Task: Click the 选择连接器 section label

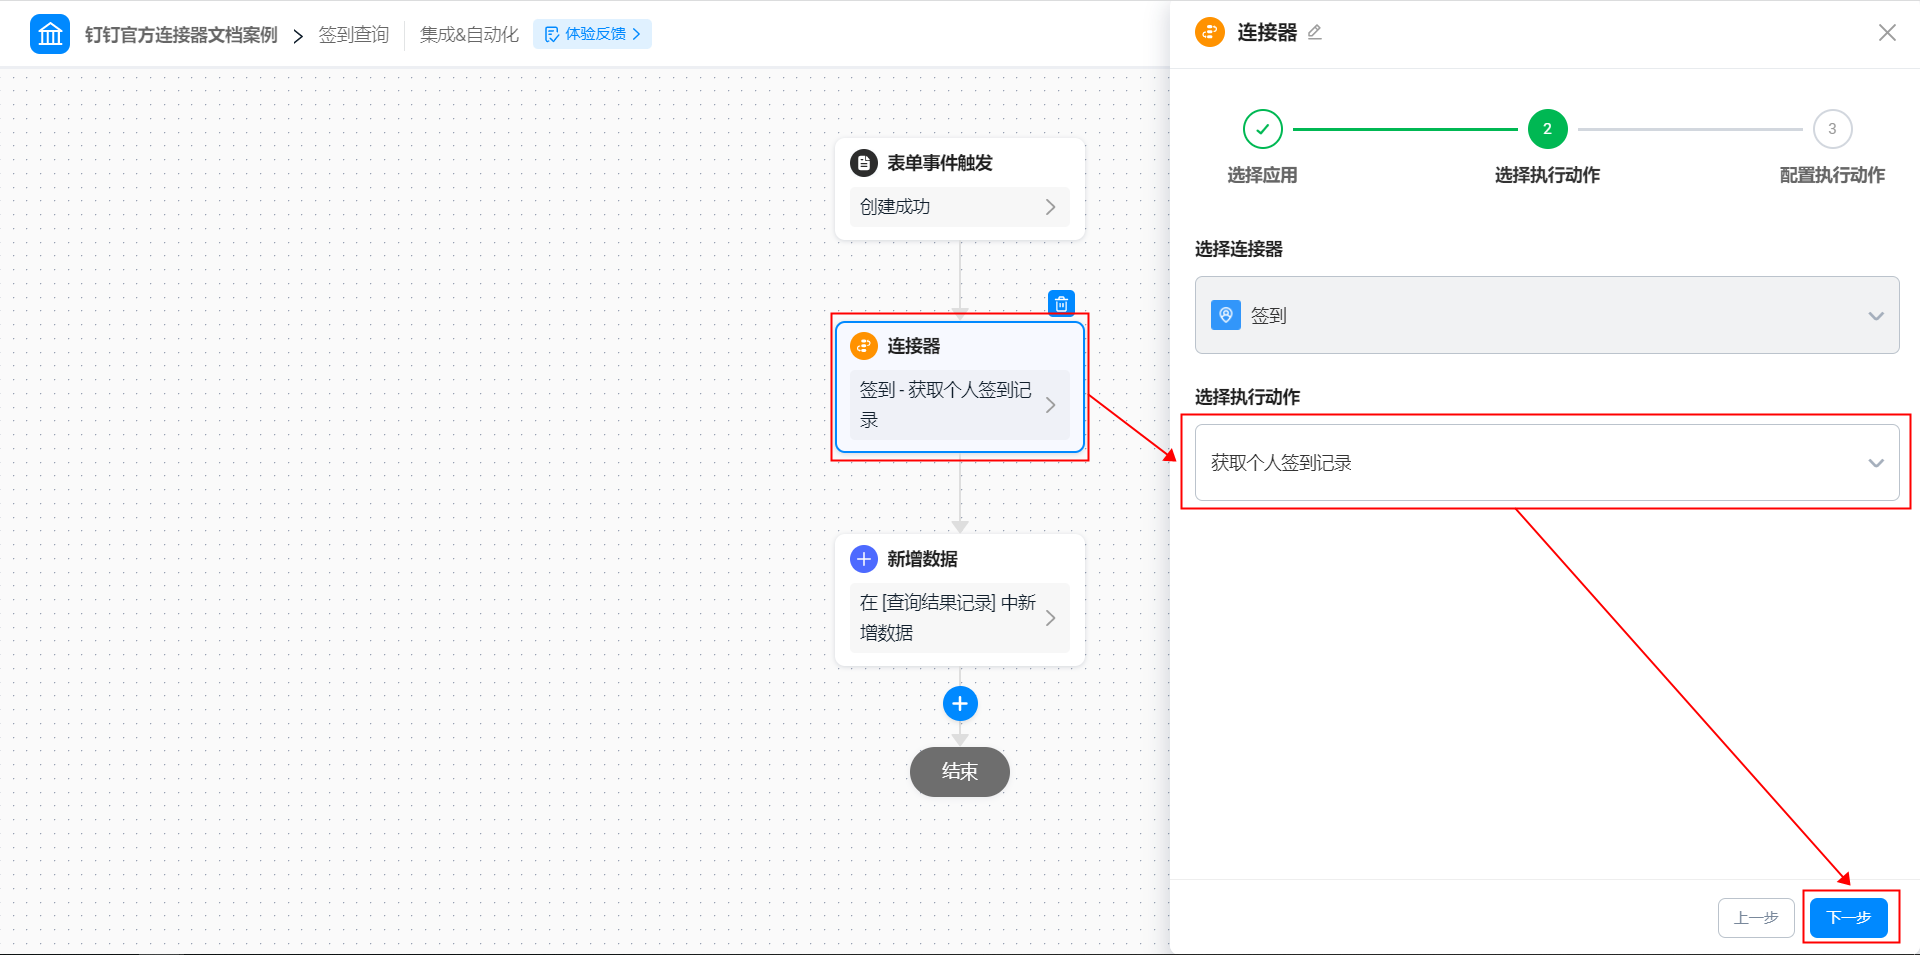Action: (x=1238, y=249)
